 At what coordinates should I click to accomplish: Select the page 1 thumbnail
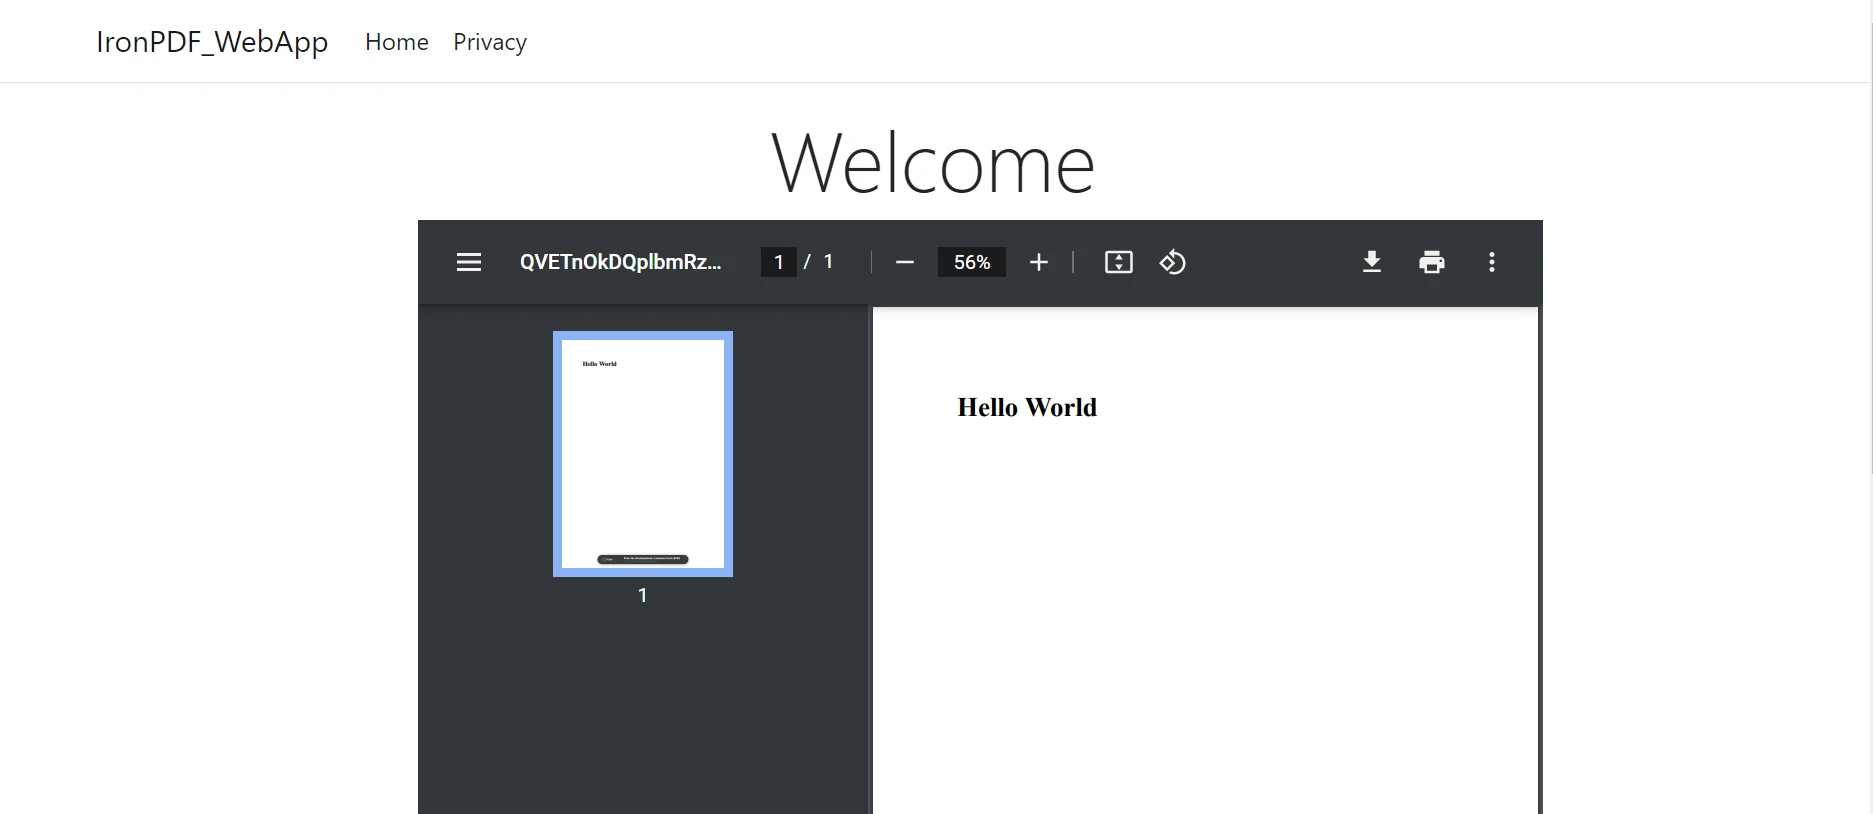click(x=643, y=454)
